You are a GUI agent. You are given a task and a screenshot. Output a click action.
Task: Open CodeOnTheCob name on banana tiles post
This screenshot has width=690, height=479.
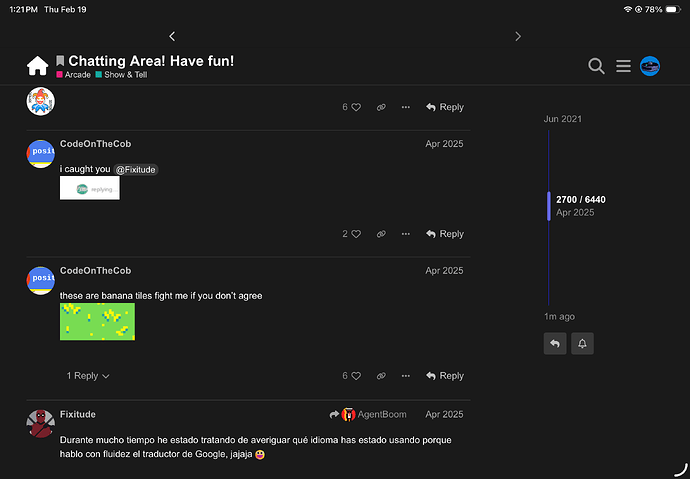click(x=95, y=271)
